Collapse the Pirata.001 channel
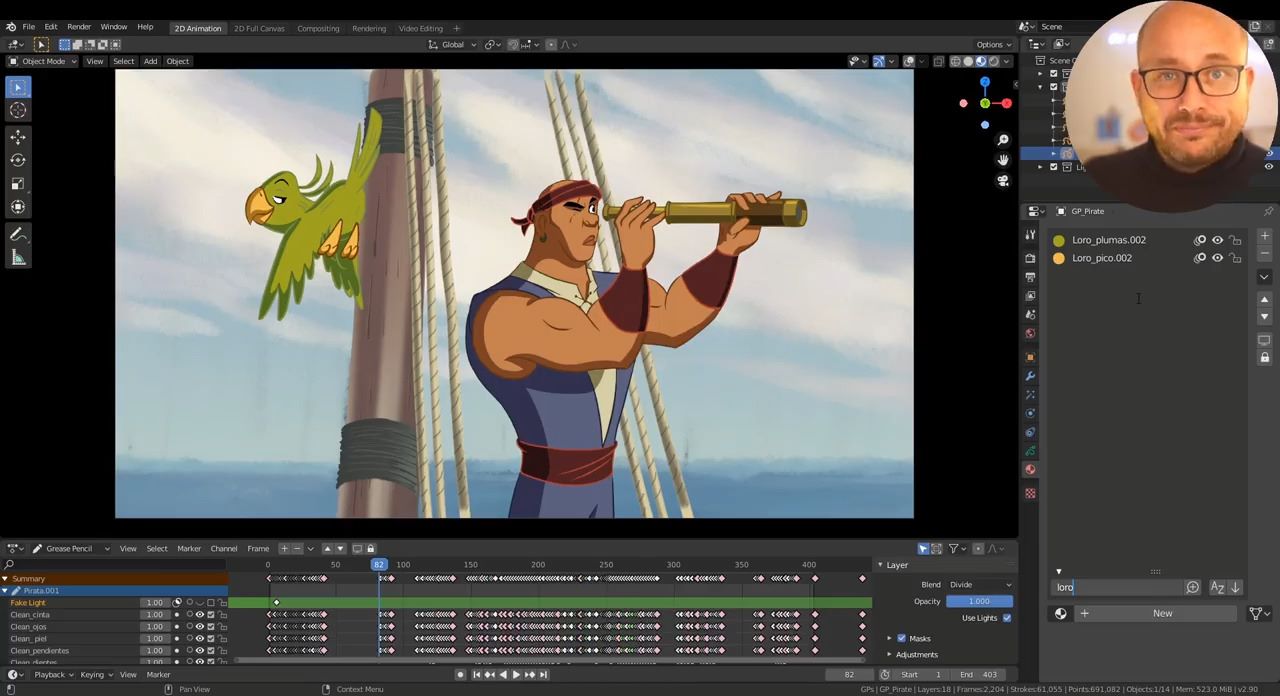 (5, 591)
